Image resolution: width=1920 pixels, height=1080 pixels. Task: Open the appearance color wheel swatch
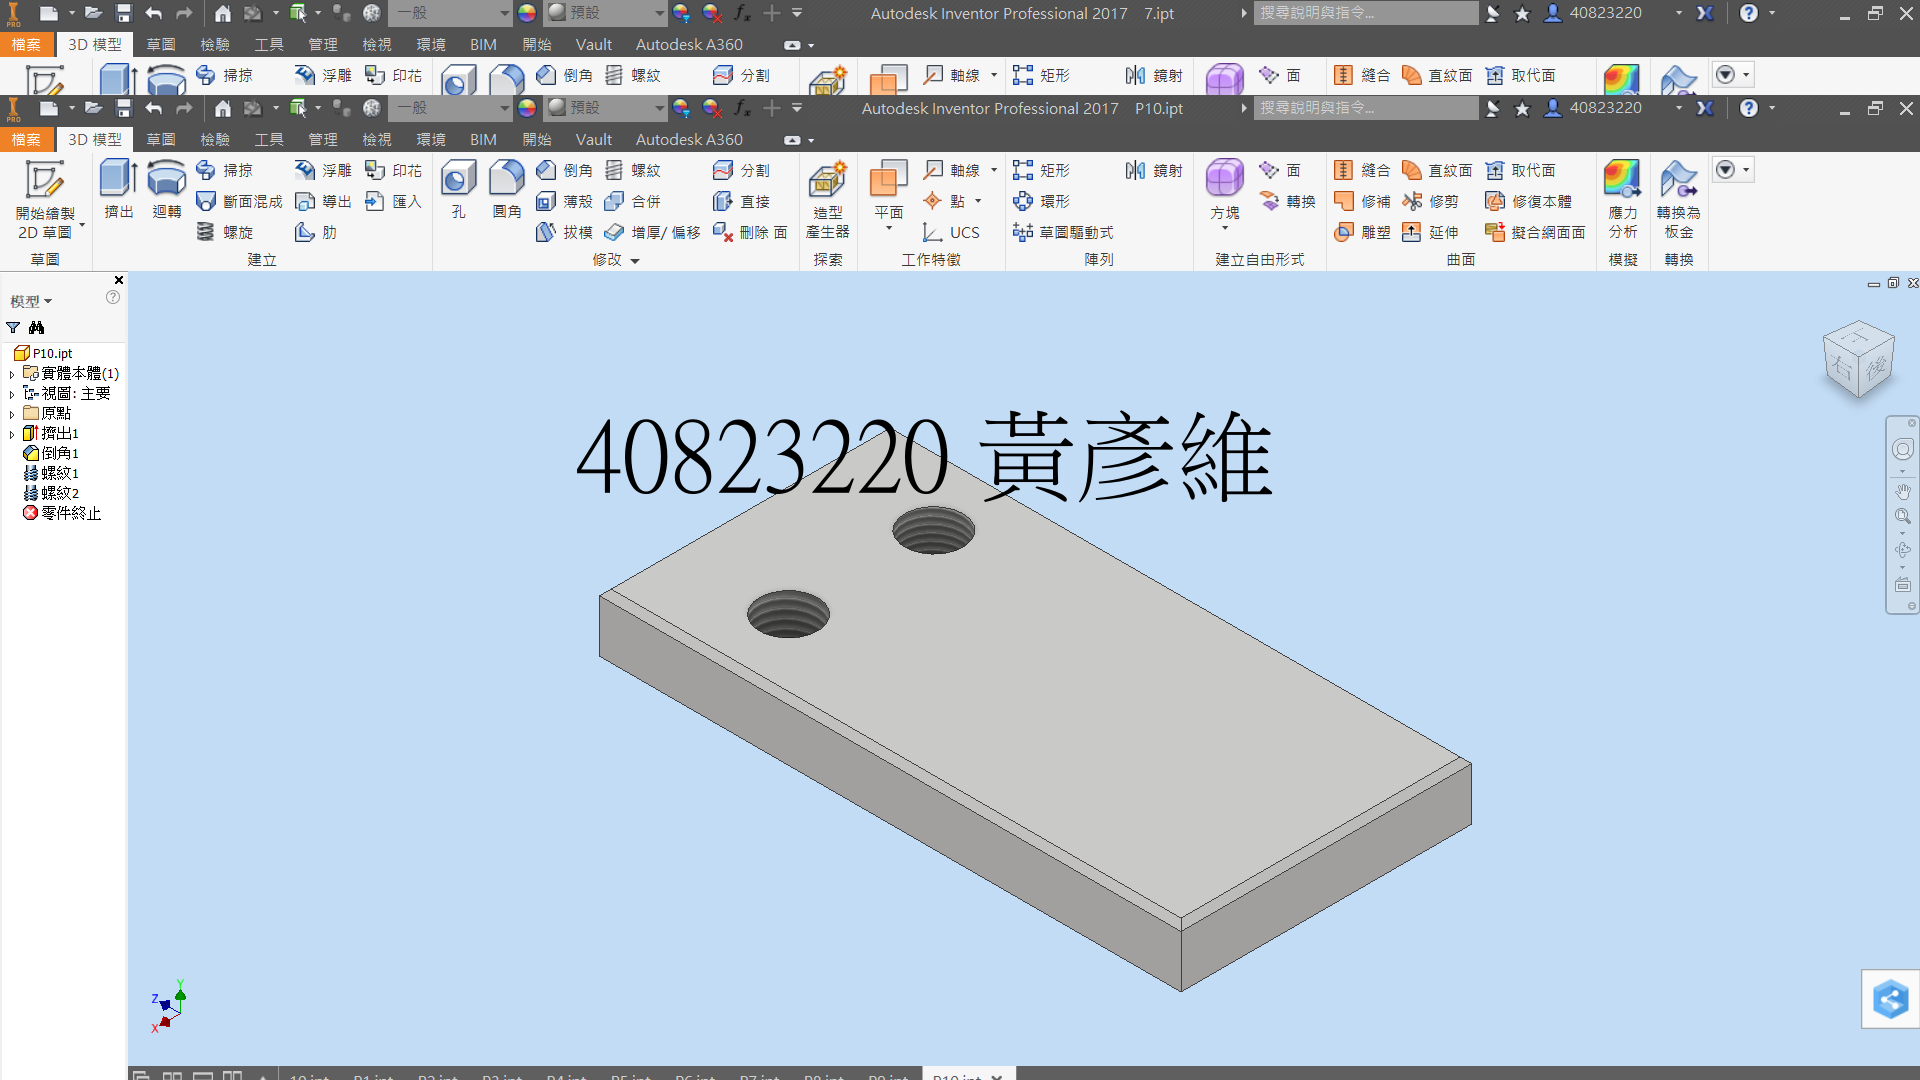coord(527,108)
